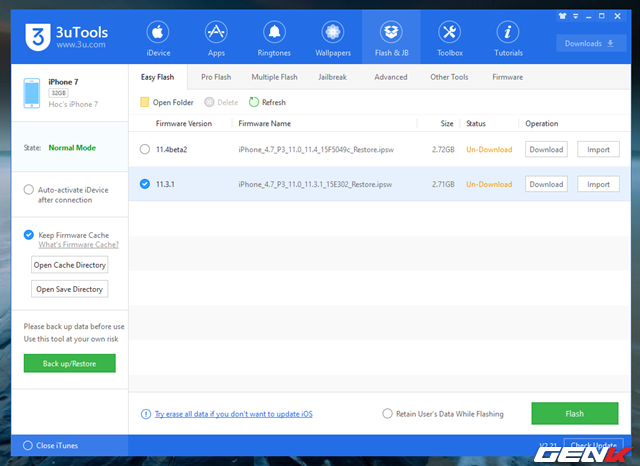Switch to the Easy Flash tab
Viewport: 640px width, 466px height.
(x=158, y=77)
